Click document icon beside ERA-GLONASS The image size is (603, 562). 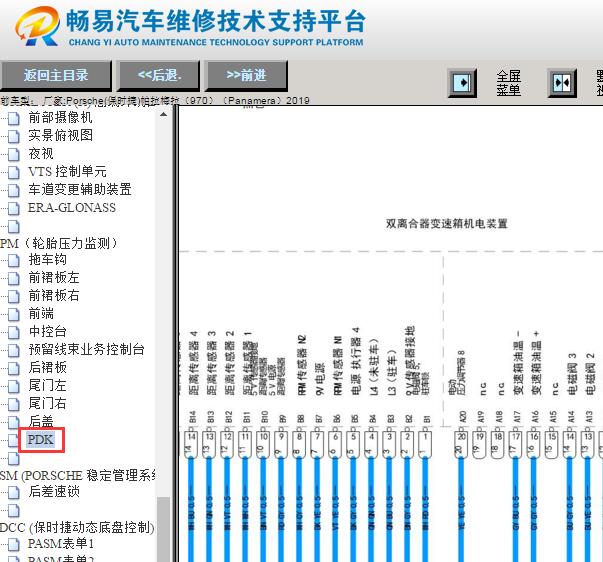click(x=14, y=208)
